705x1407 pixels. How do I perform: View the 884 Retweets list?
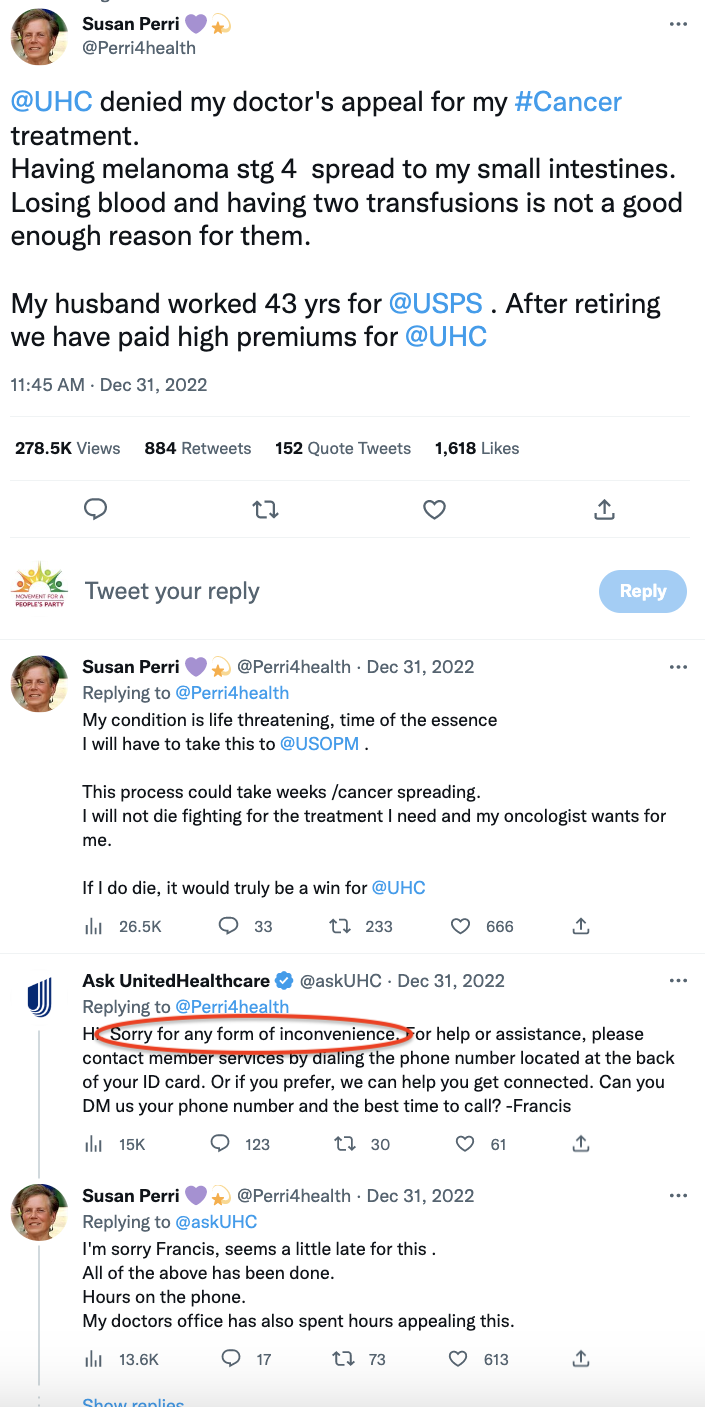tap(198, 448)
